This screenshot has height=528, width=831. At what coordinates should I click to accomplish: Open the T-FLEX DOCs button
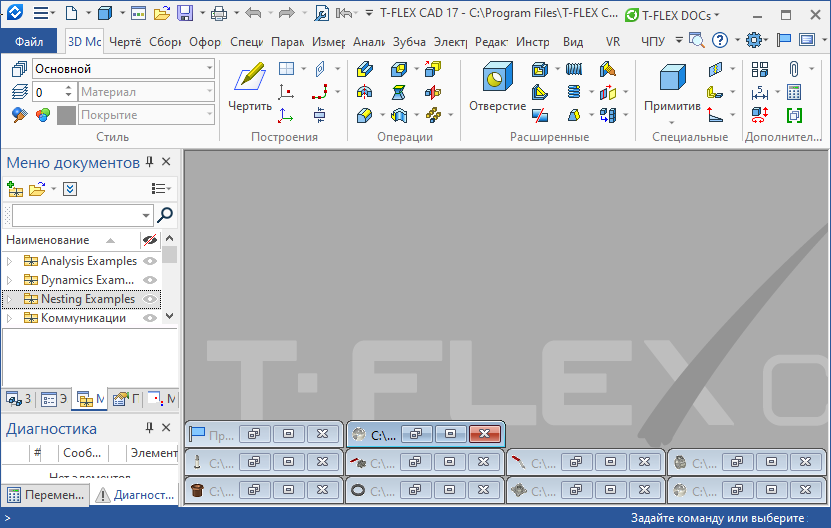(661, 15)
